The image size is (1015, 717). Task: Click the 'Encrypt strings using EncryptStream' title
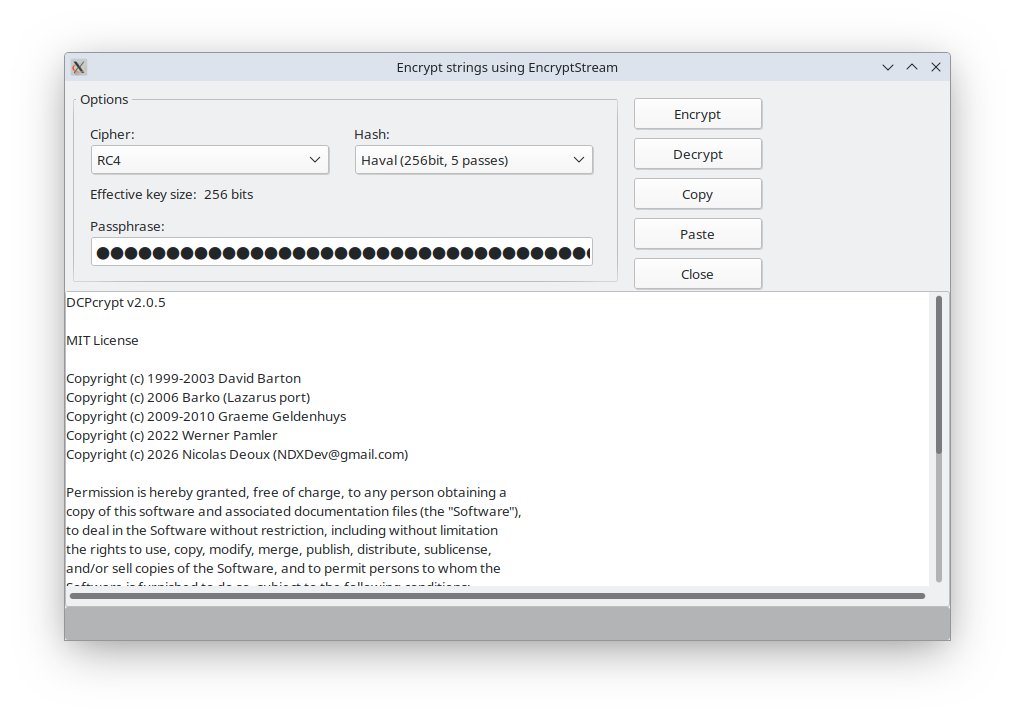pos(508,67)
